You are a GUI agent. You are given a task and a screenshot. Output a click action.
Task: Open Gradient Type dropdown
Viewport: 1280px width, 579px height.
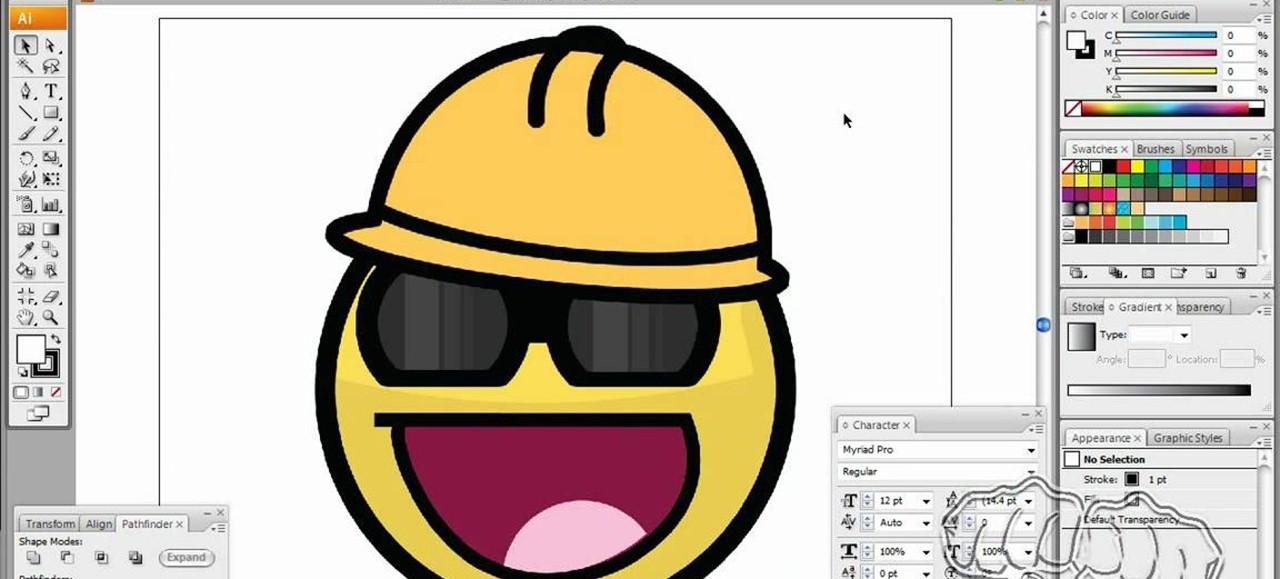tap(1184, 335)
